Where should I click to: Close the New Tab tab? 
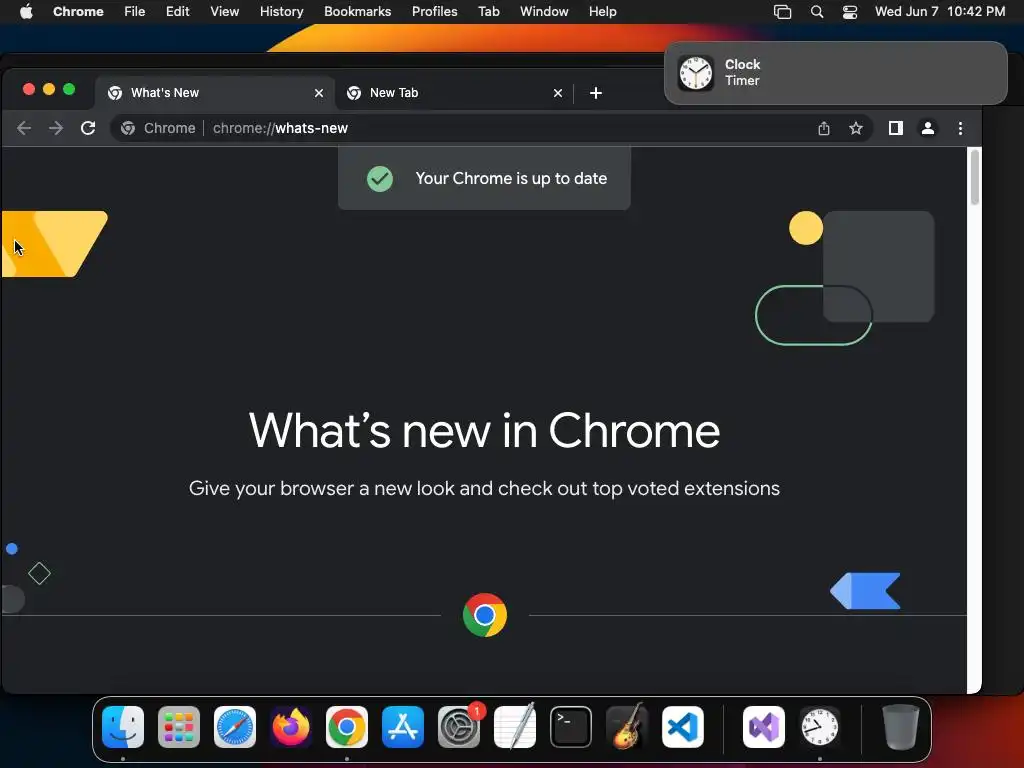pos(558,93)
